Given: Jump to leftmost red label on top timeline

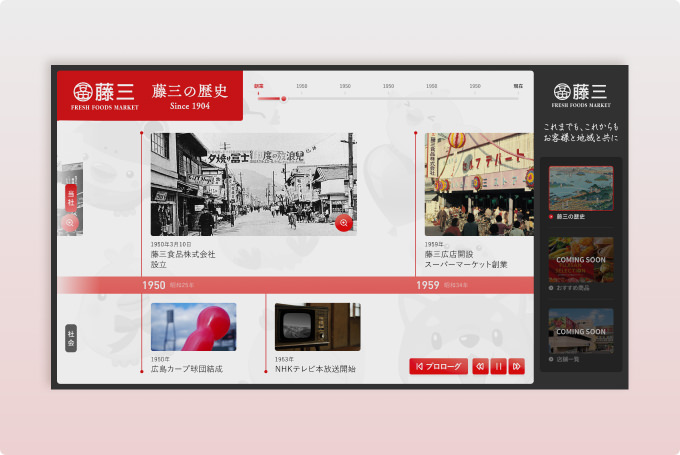Looking at the screenshot, I should tap(258, 86).
